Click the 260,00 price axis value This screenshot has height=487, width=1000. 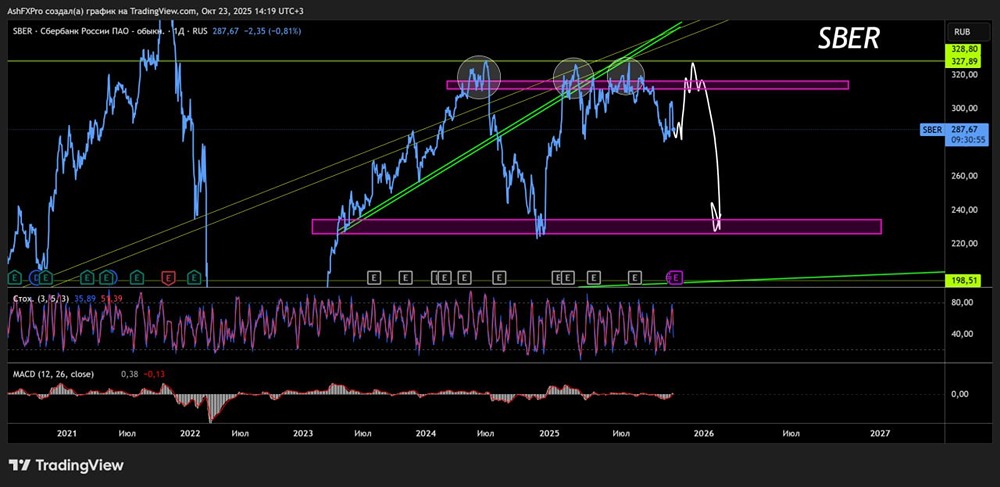pos(963,176)
